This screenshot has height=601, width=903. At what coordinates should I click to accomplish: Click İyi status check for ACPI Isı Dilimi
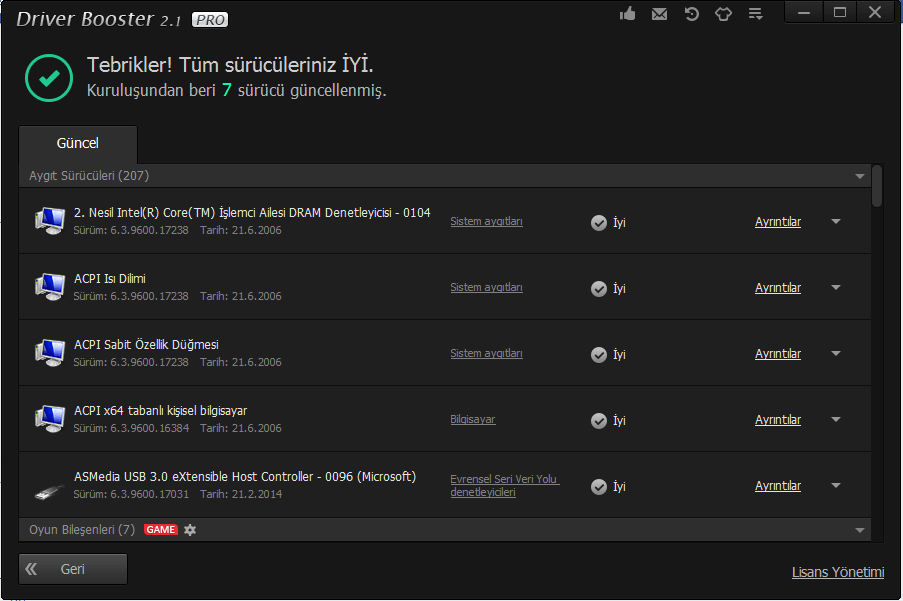tap(599, 288)
